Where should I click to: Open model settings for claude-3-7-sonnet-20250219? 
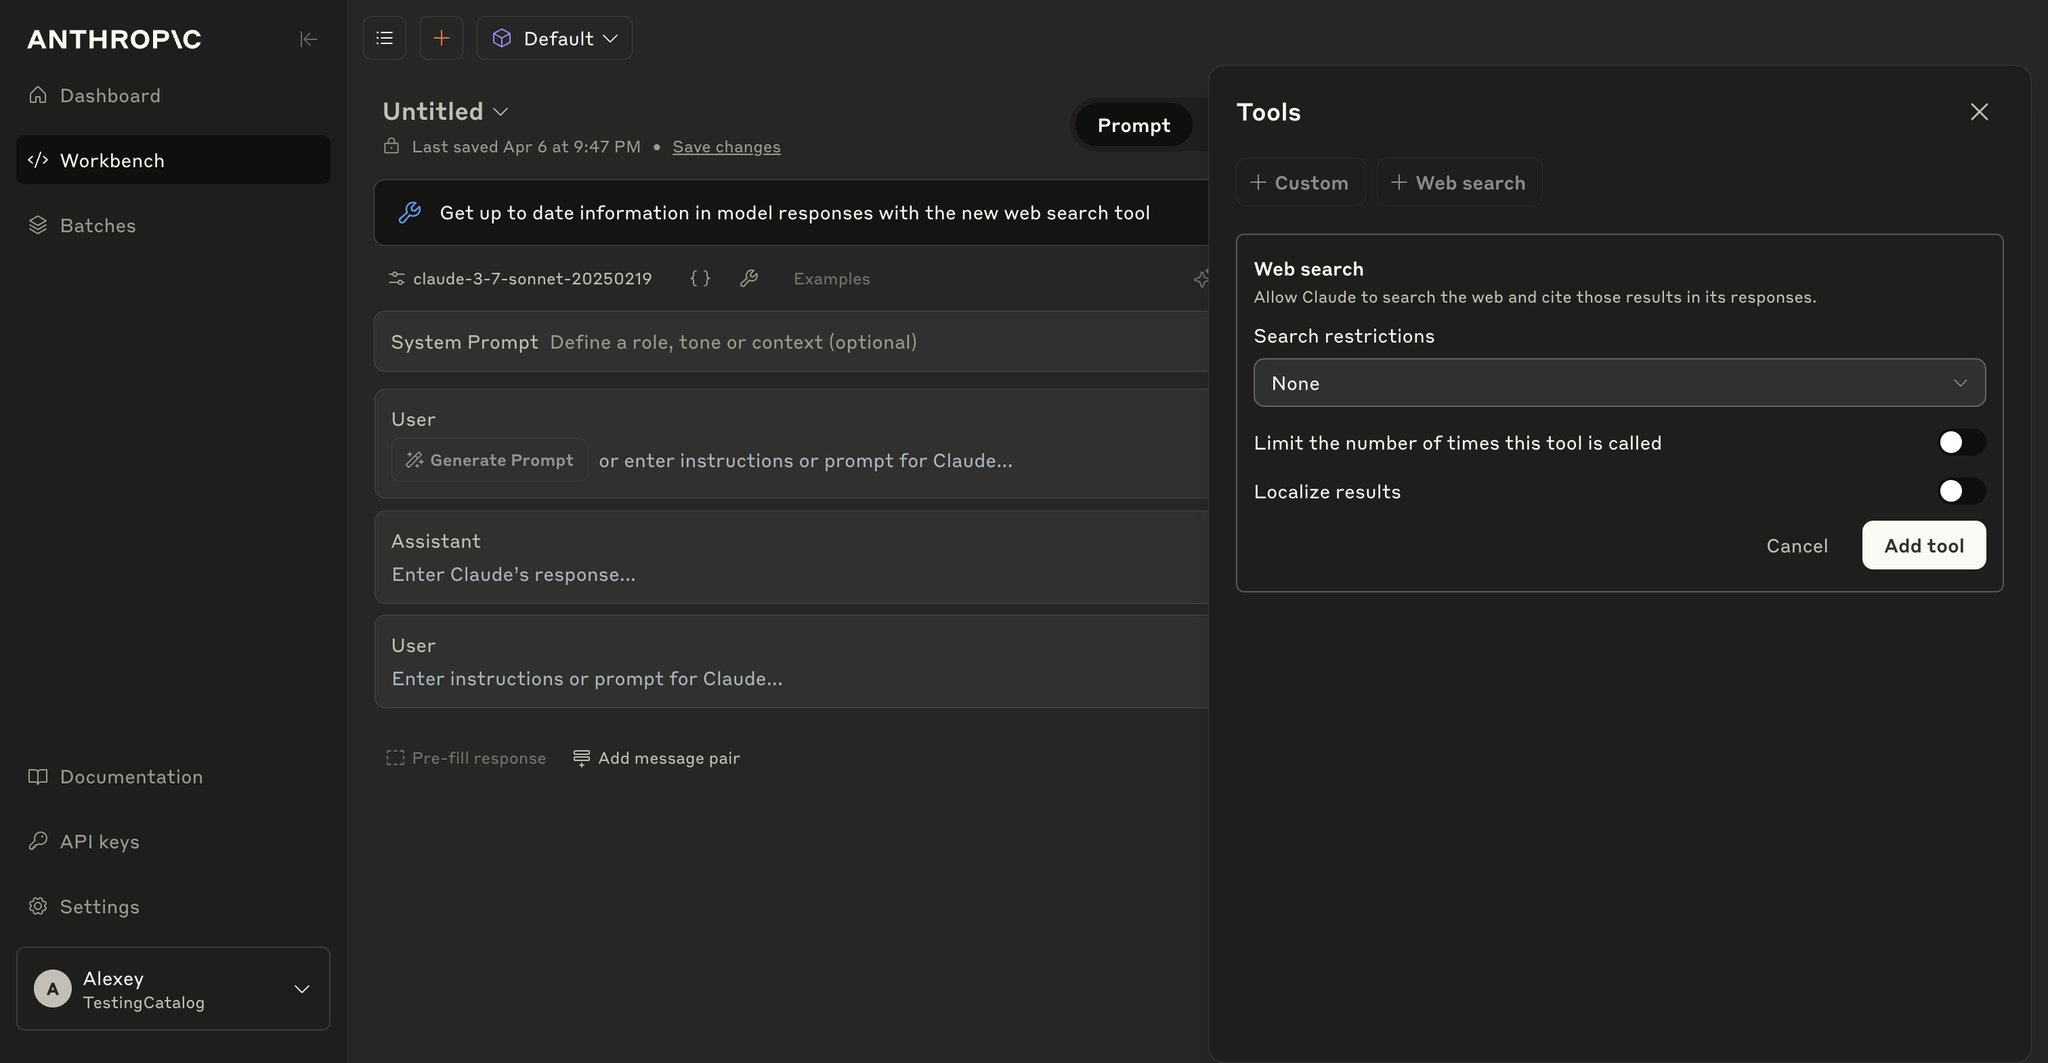click(520, 279)
